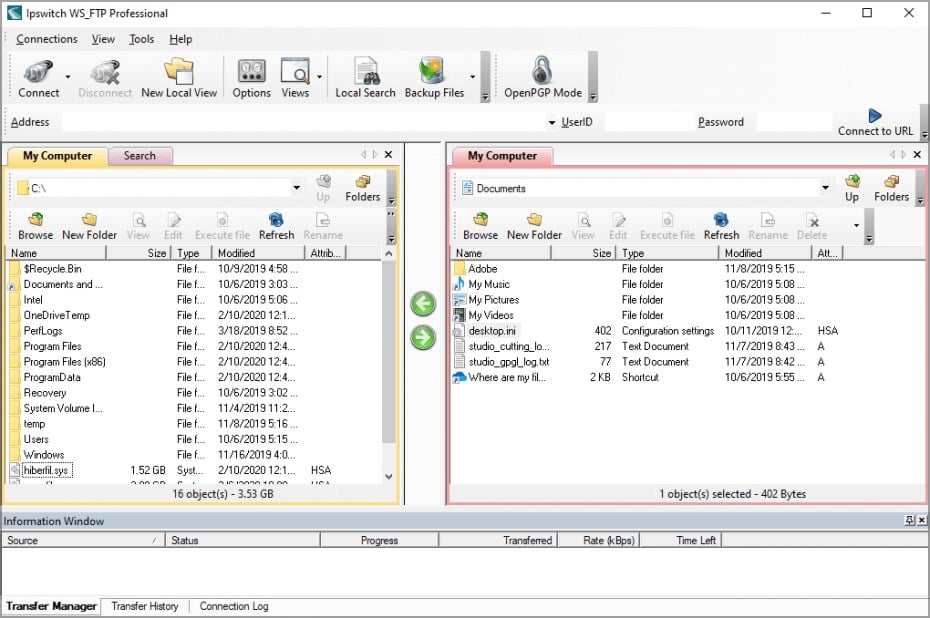Image resolution: width=930 pixels, height=618 pixels.
Task: Click Folders in the Documents pane
Action: tap(891, 188)
